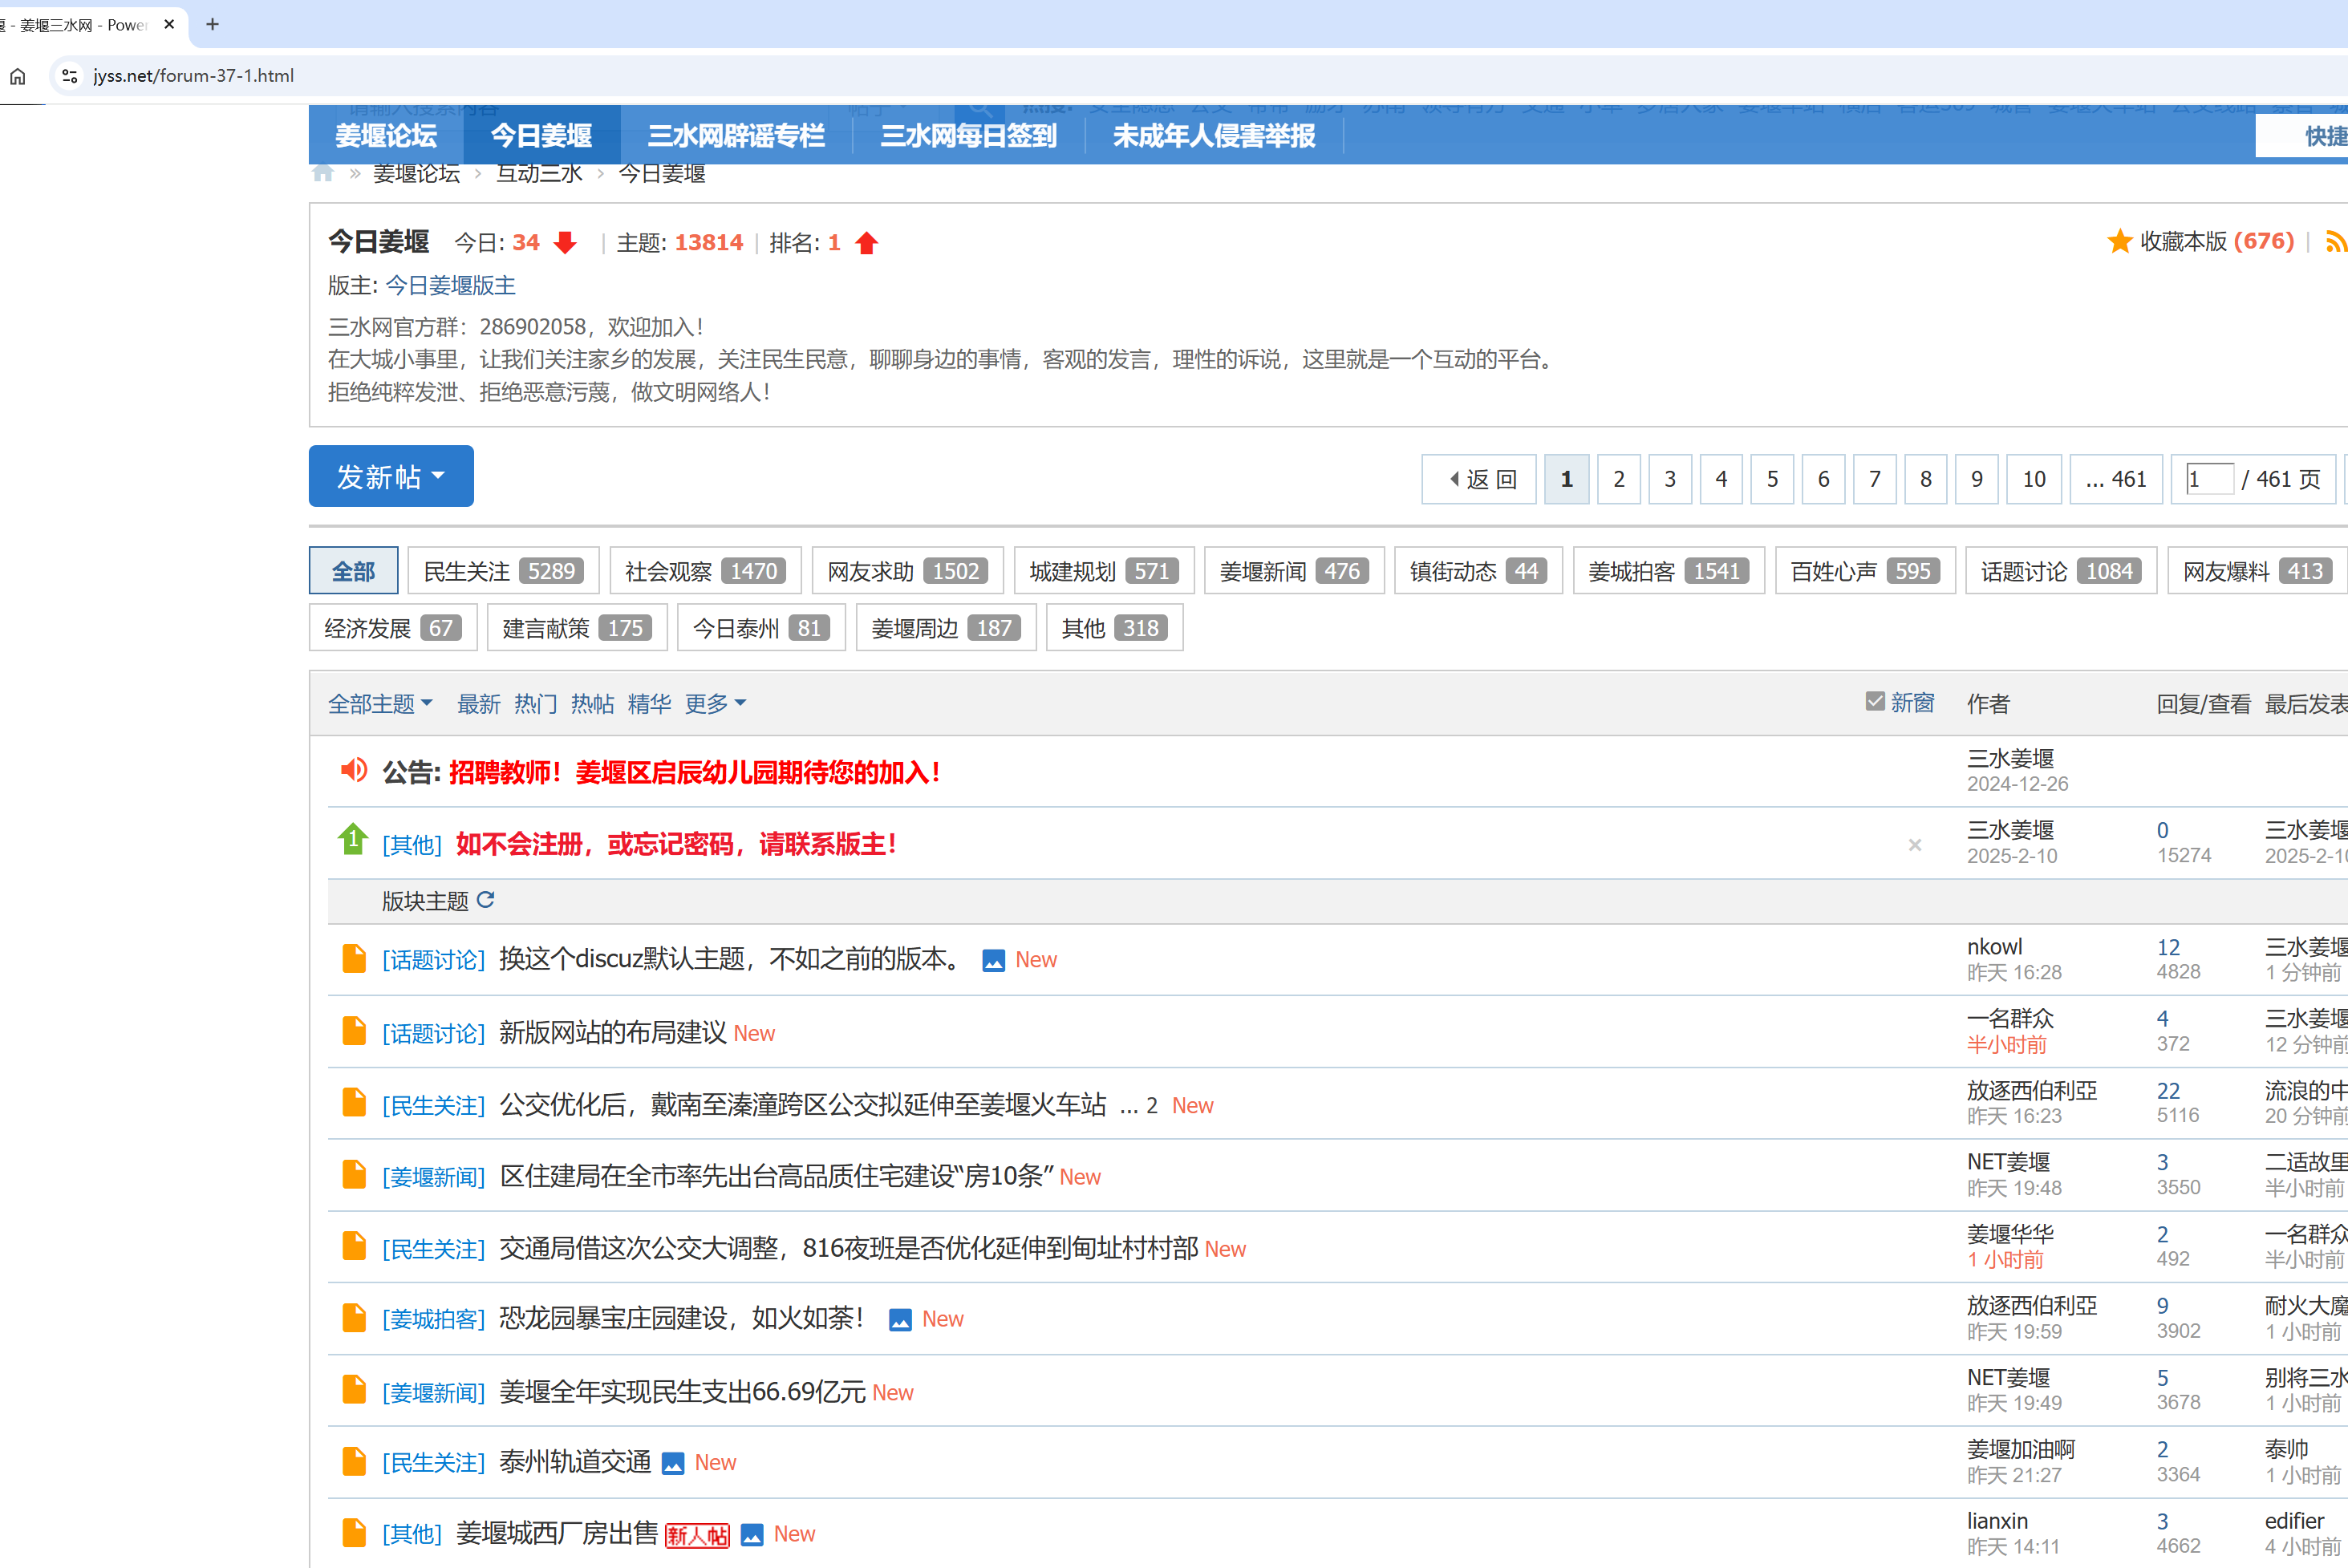The height and width of the screenshot is (1568, 2348).
Task: Click the breadcrumb home icon
Action: tap(322, 173)
